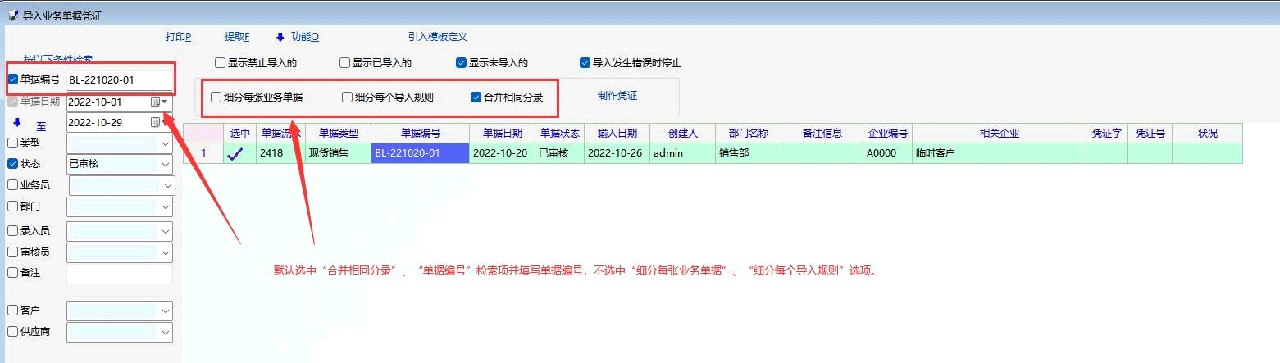Toggle 合并相同分录 checkbox
This screenshot has height=363, width=1280.
(x=476, y=98)
